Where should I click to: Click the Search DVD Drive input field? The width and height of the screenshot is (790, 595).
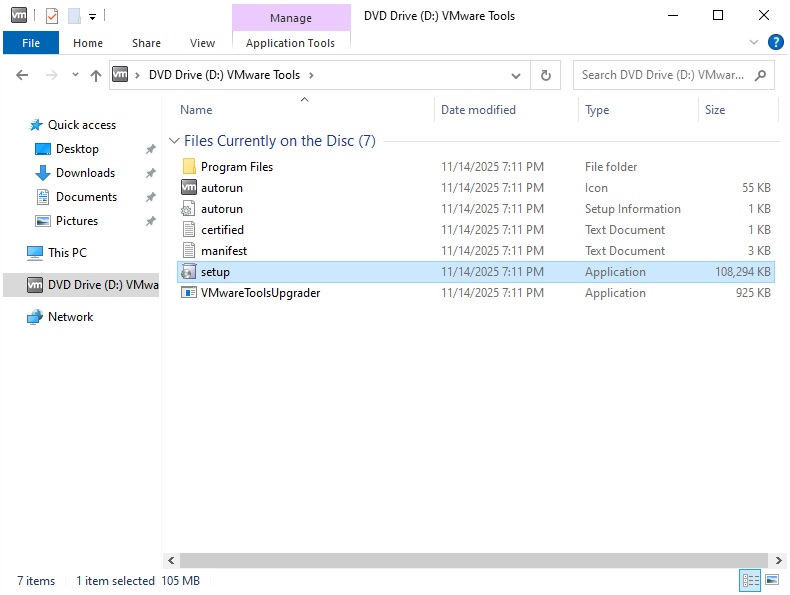pos(662,75)
